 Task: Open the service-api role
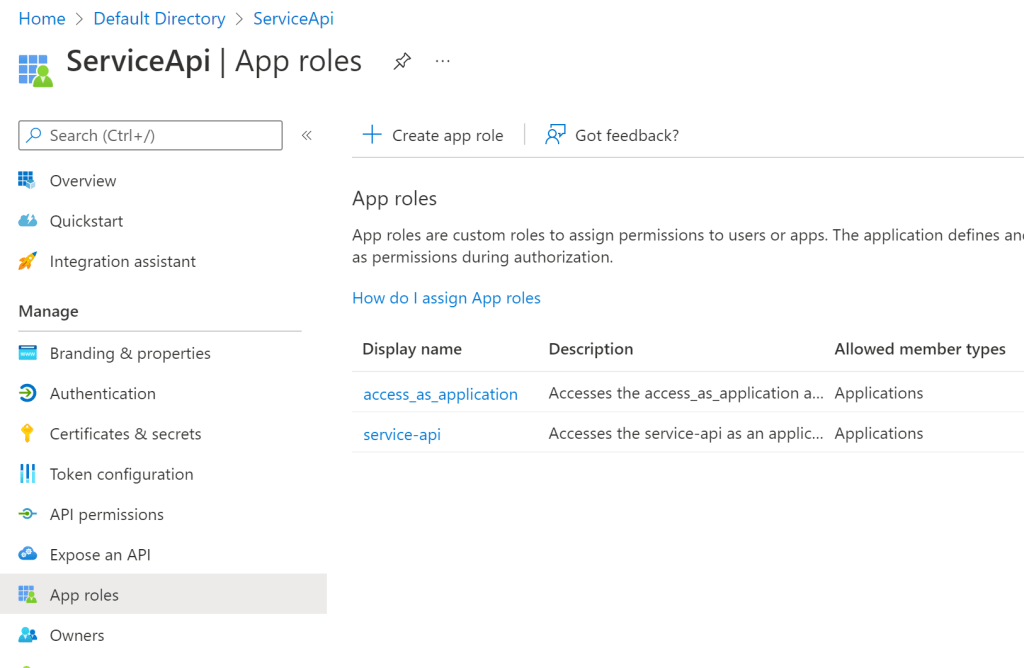(x=402, y=433)
